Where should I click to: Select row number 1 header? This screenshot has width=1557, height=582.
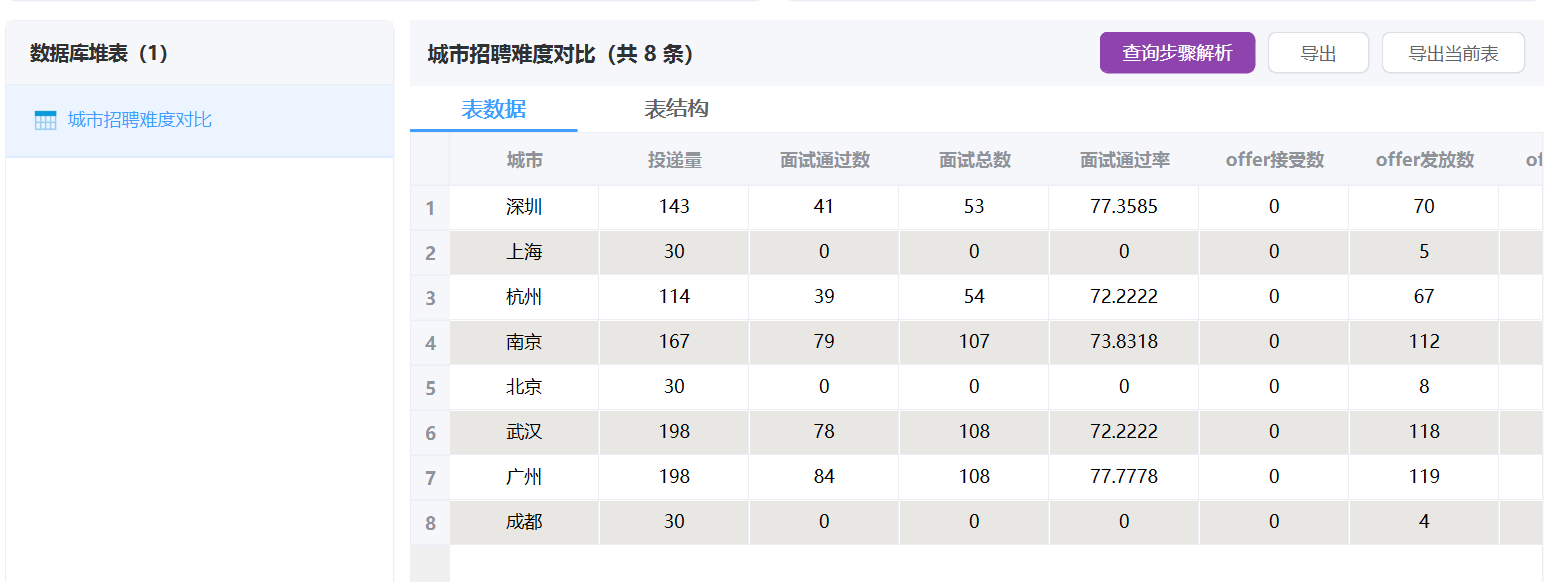click(430, 208)
